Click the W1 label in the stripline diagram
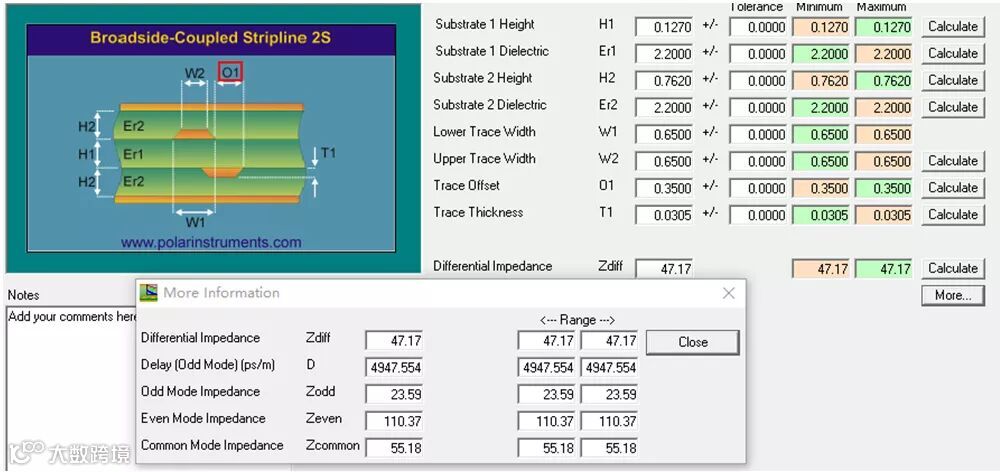 pyautogui.click(x=195, y=223)
